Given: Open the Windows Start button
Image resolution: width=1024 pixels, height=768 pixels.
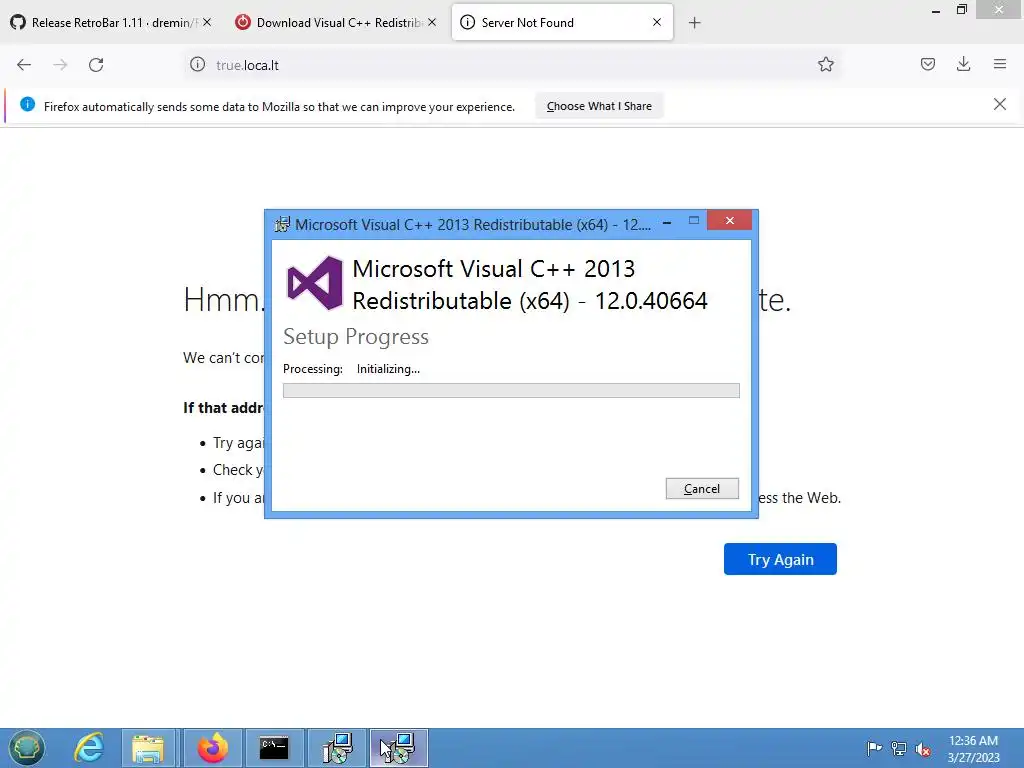Looking at the screenshot, I should 26,747.
